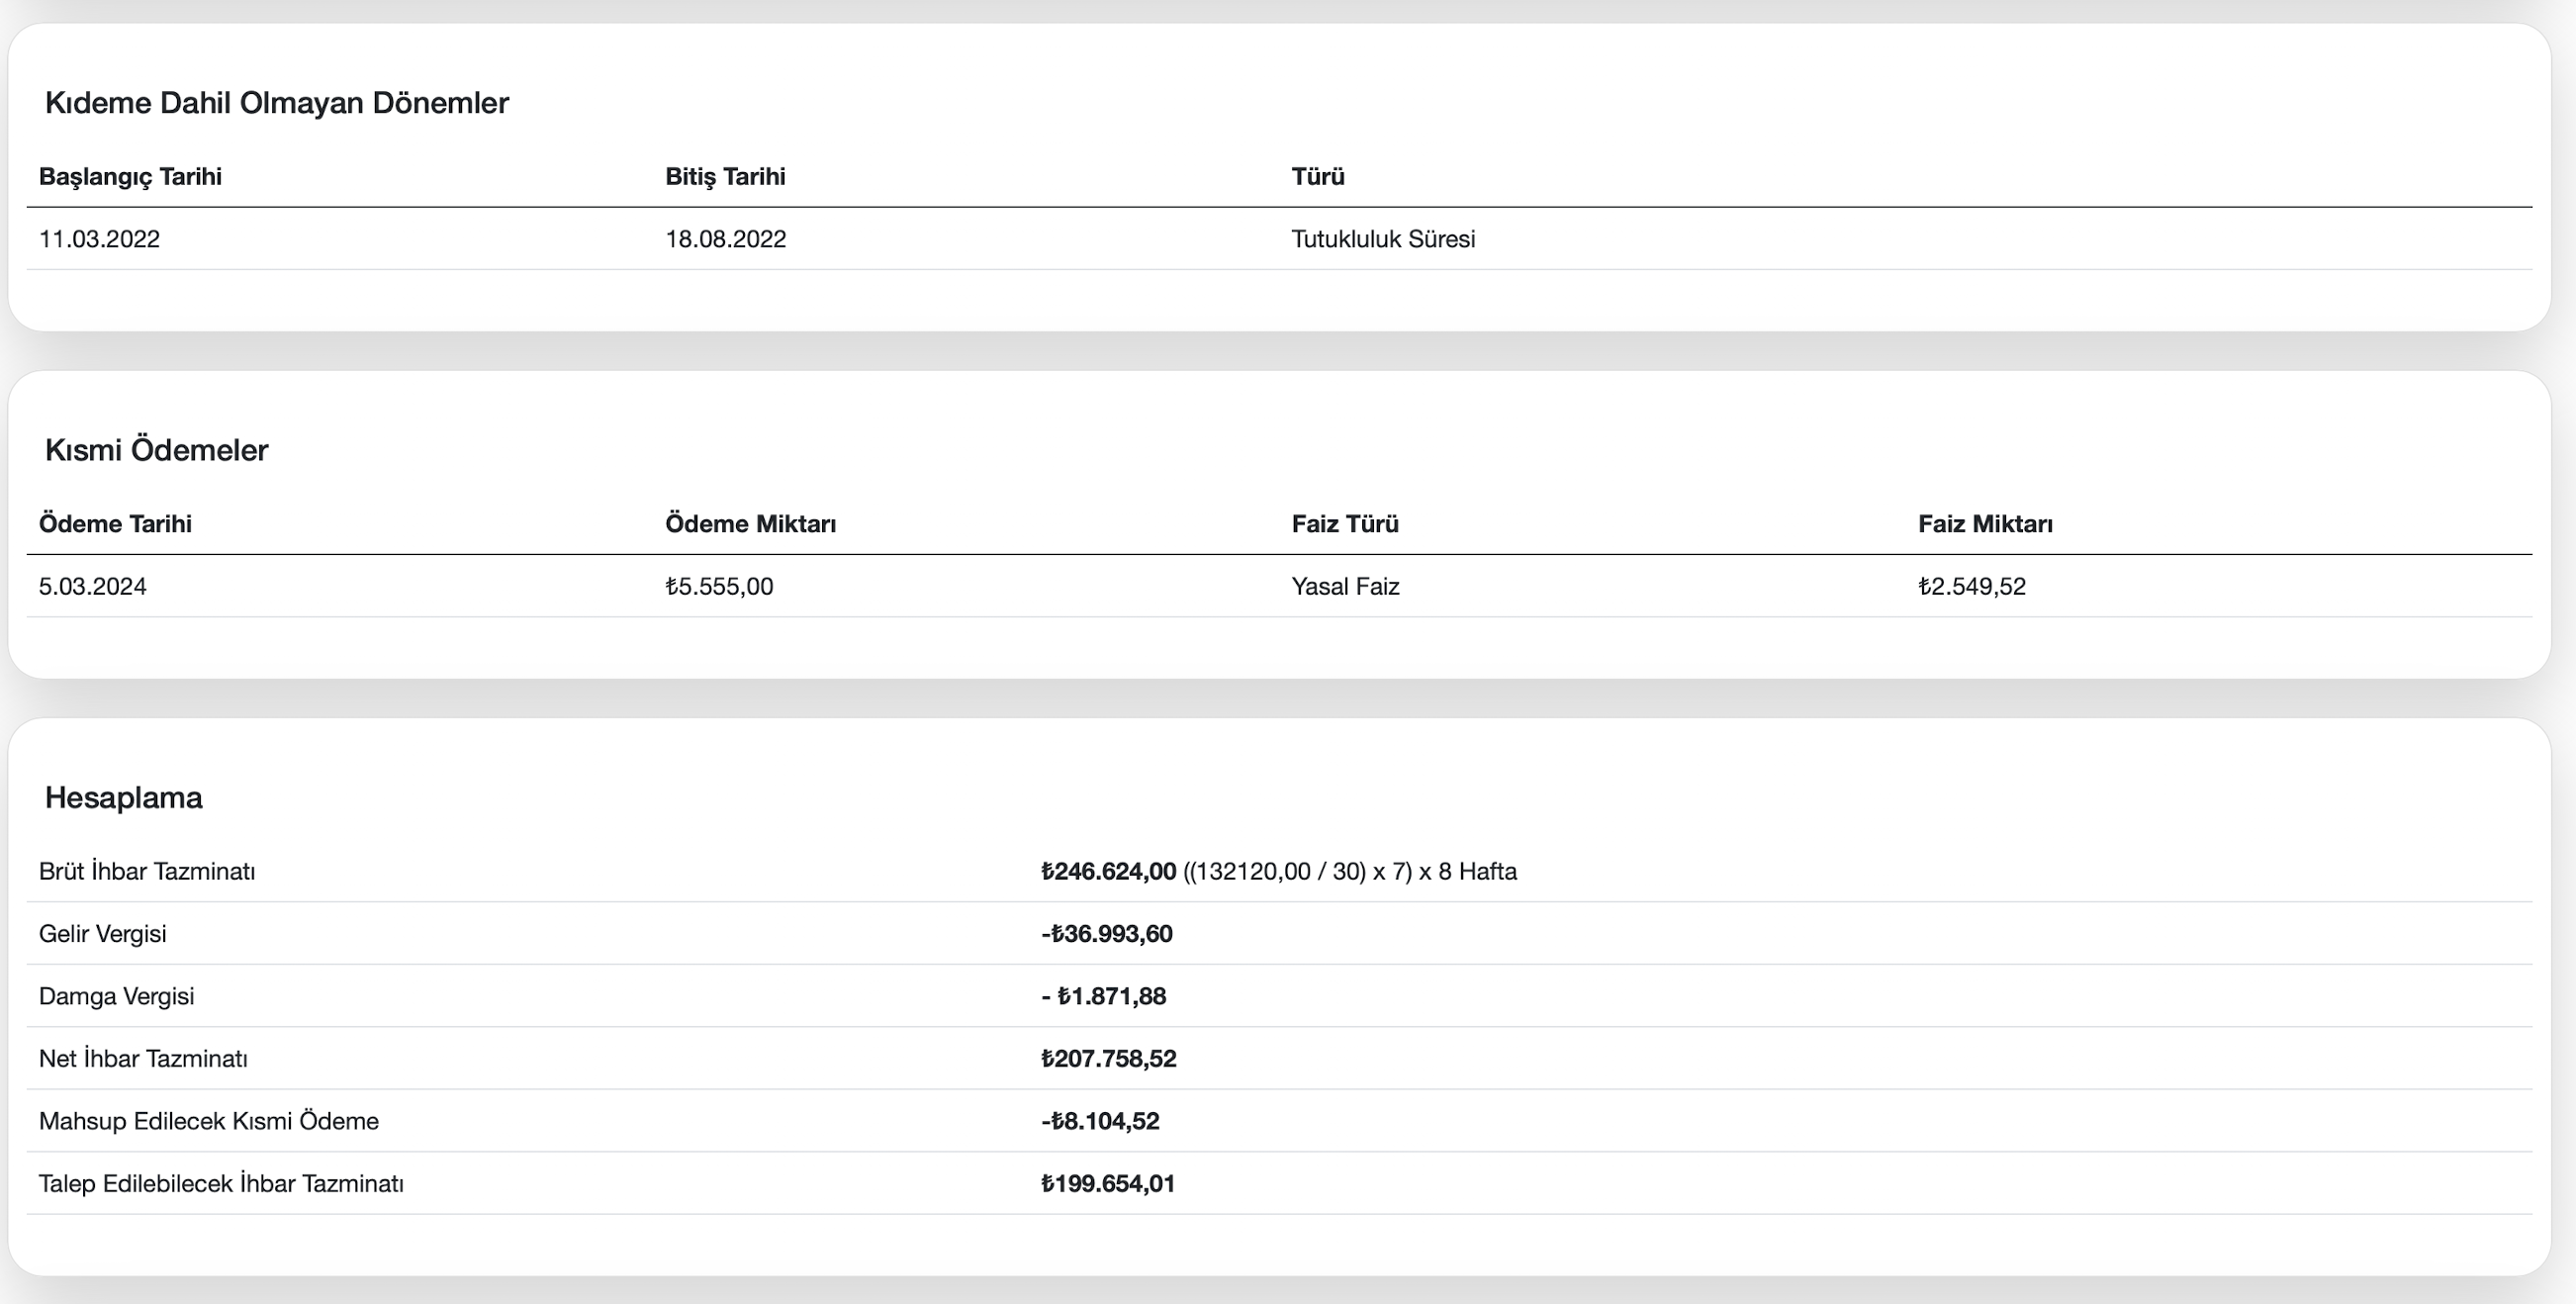Click the 'Gelir Vergisi' amount -₺36.993,60
2576x1304 pixels.
pyautogui.click(x=1106, y=933)
